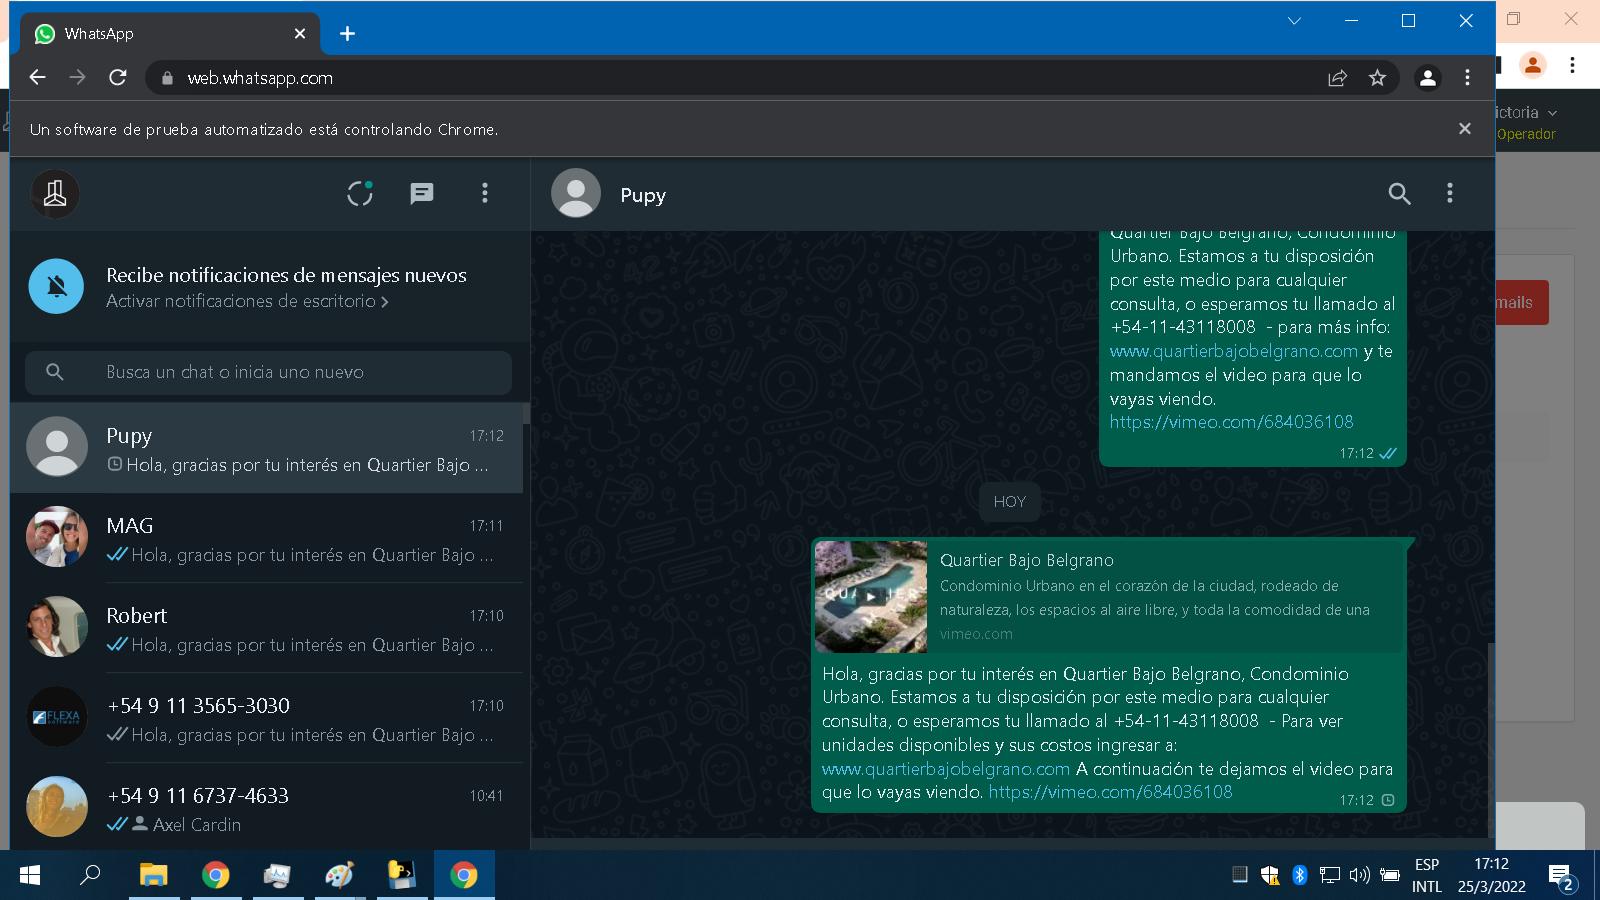Open Windows notification center
The height and width of the screenshot is (900, 1600).
click(x=1562, y=877)
